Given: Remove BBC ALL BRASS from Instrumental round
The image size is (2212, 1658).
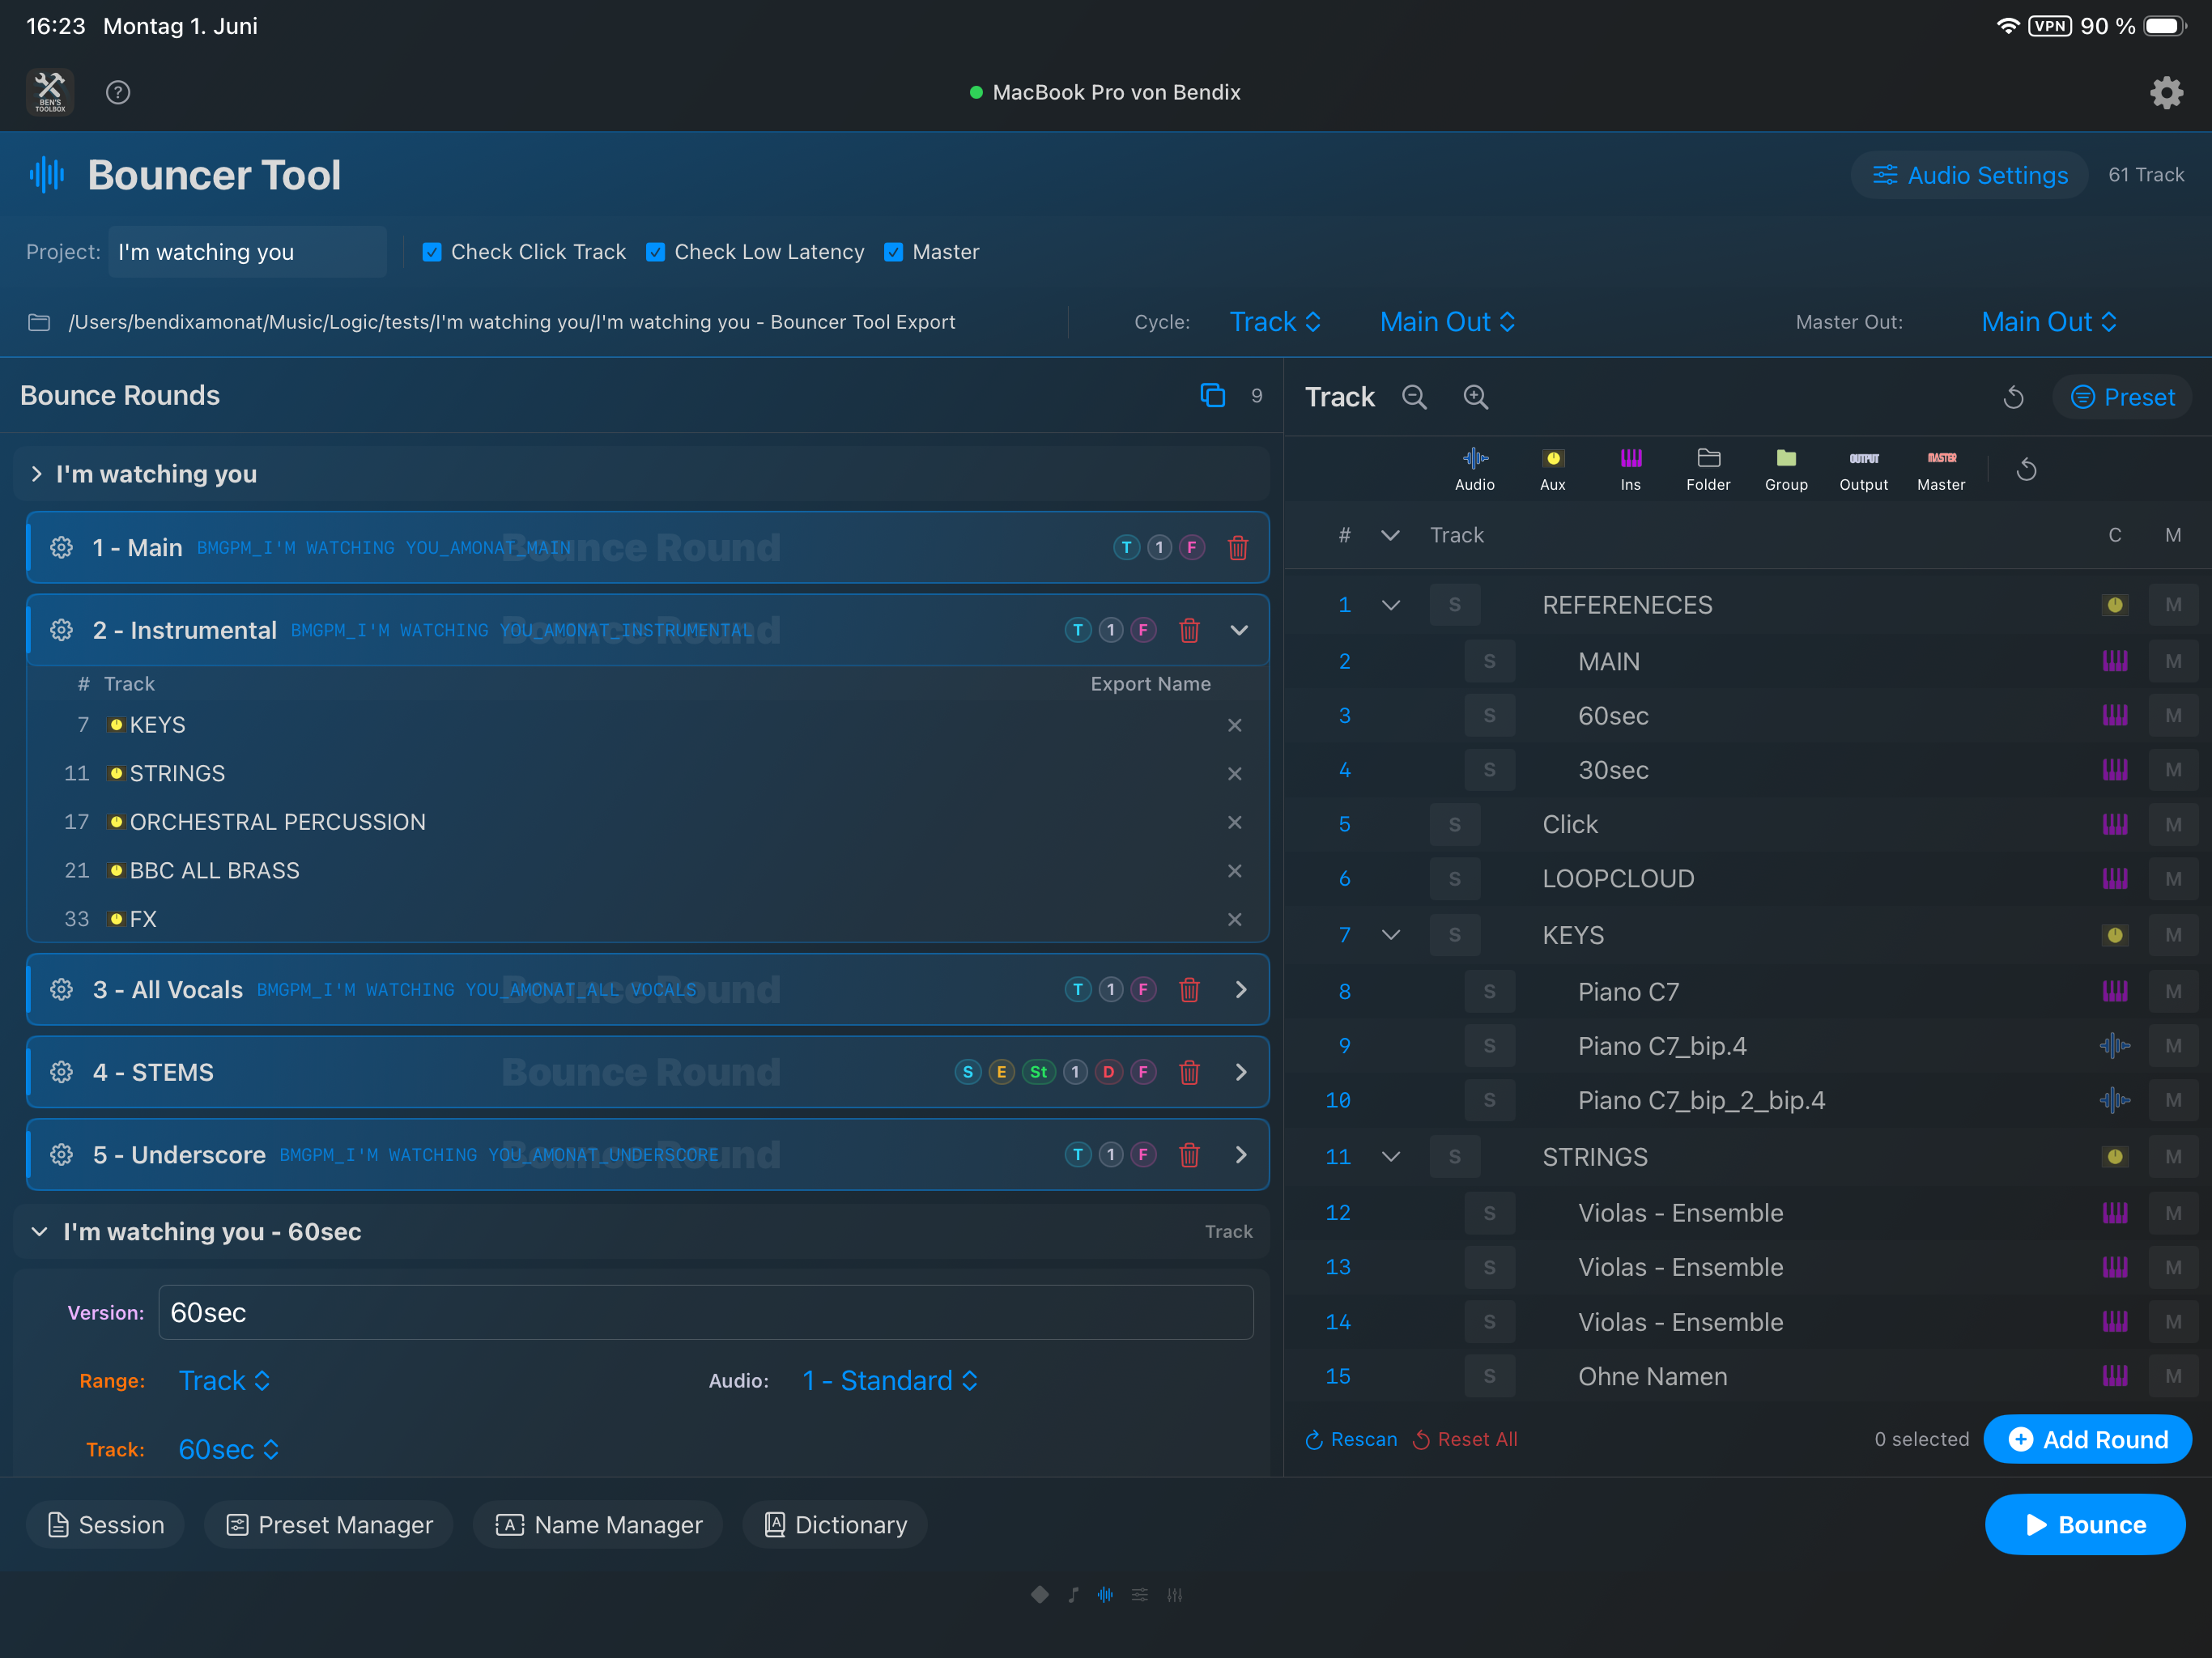Looking at the screenshot, I should (x=1235, y=872).
